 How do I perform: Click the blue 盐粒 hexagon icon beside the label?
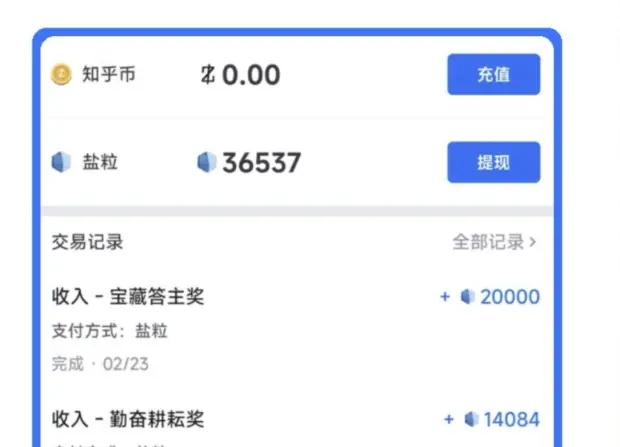62,162
